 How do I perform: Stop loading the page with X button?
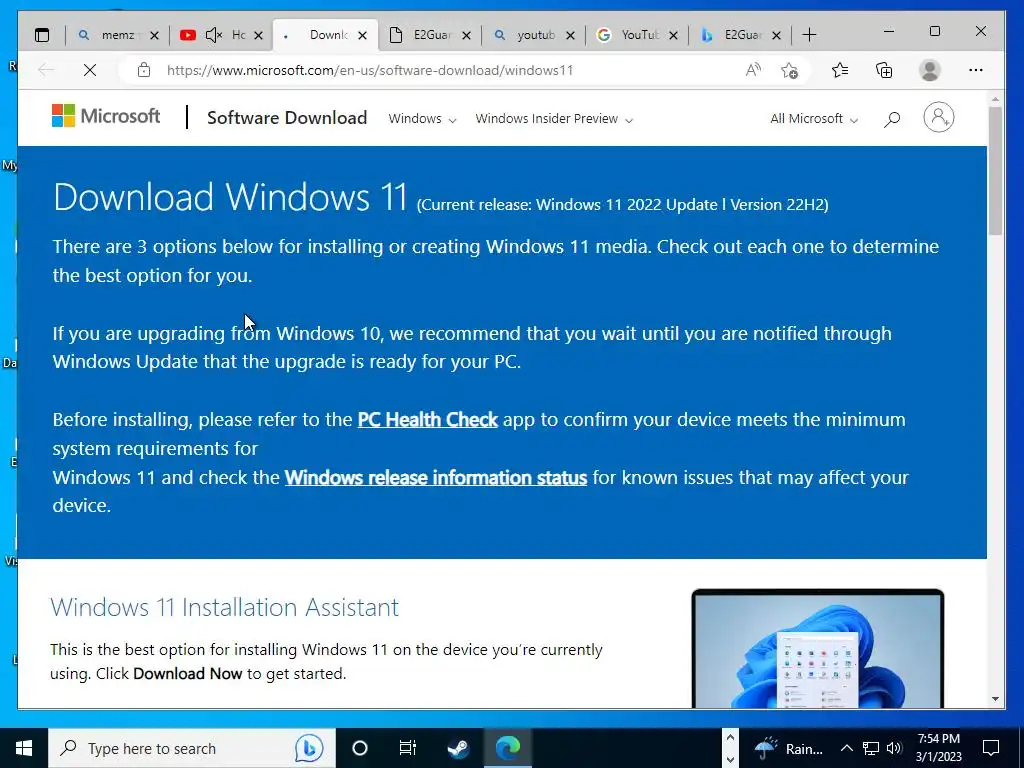tap(90, 70)
